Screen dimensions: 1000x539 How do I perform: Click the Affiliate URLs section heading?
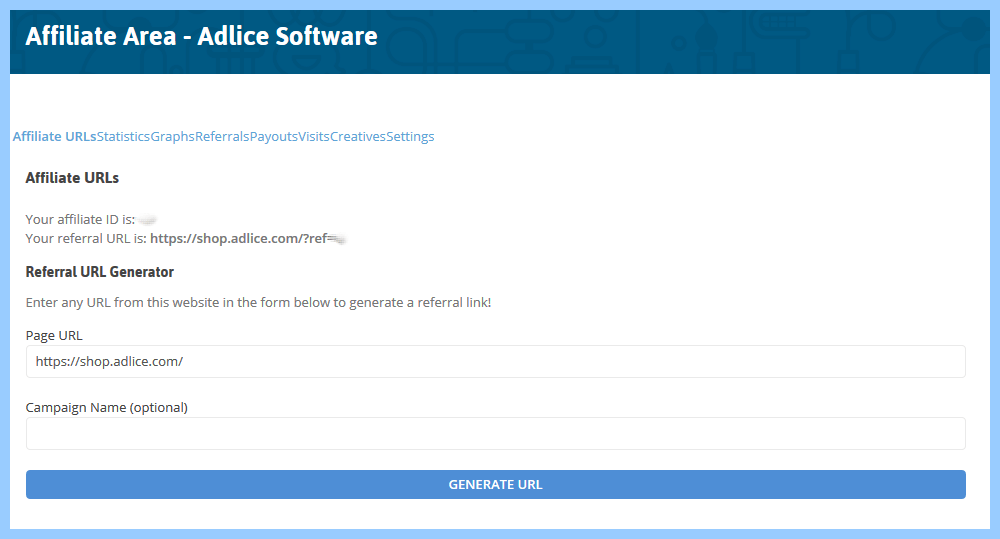tap(72, 178)
